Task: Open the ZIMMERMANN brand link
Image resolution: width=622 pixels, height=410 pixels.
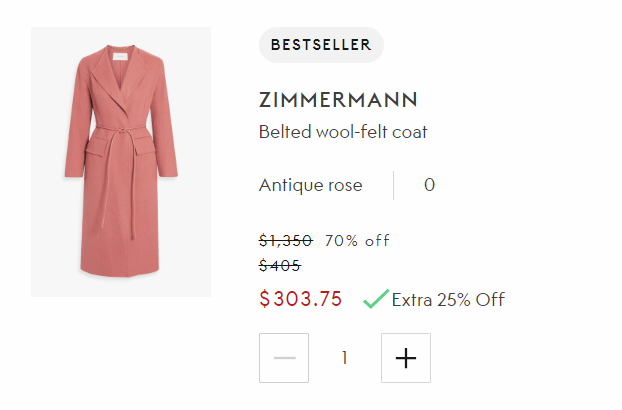Action: tap(338, 101)
